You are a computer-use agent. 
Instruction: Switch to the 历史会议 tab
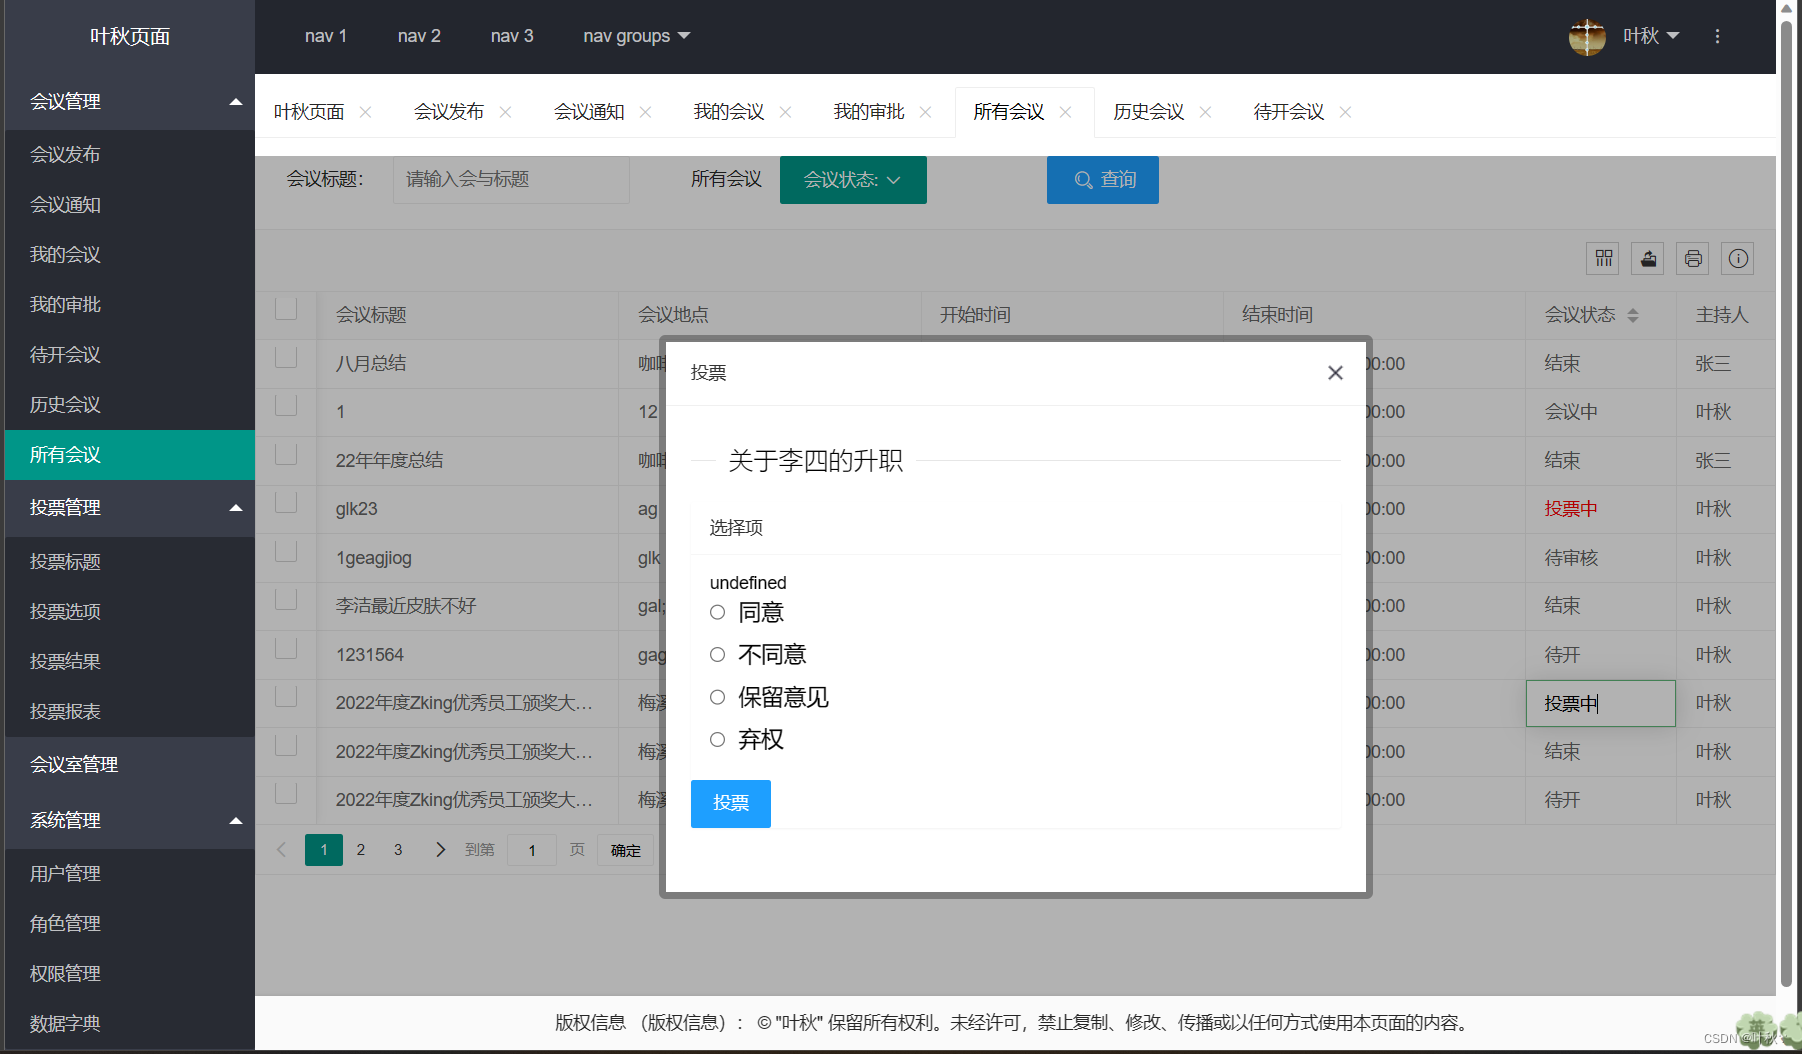point(1149,112)
